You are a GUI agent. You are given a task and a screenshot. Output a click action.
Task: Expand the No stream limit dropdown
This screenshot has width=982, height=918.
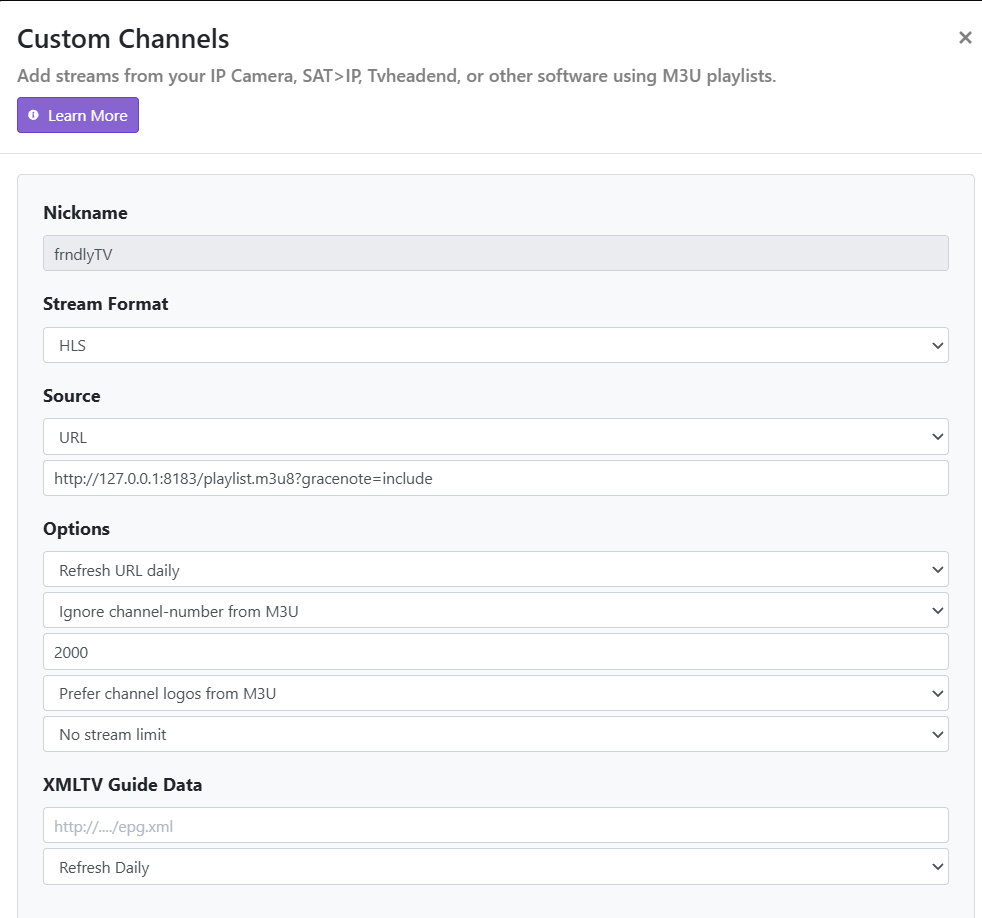click(495, 734)
